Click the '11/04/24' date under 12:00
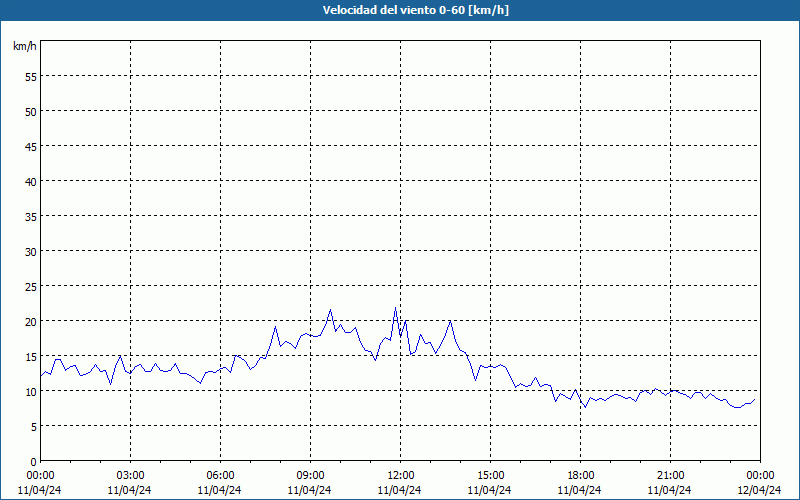Viewport: 800px width, 500px height. click(399, 490)
